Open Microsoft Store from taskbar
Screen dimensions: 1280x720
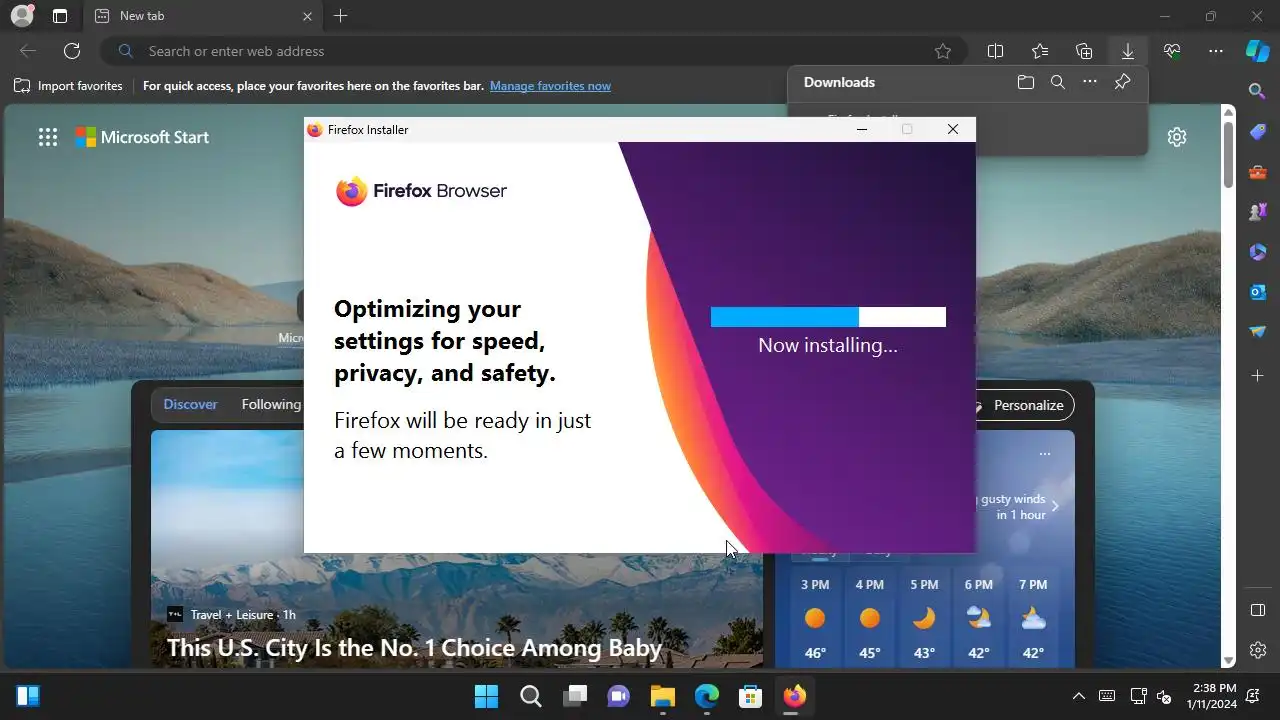coord(751,696)
